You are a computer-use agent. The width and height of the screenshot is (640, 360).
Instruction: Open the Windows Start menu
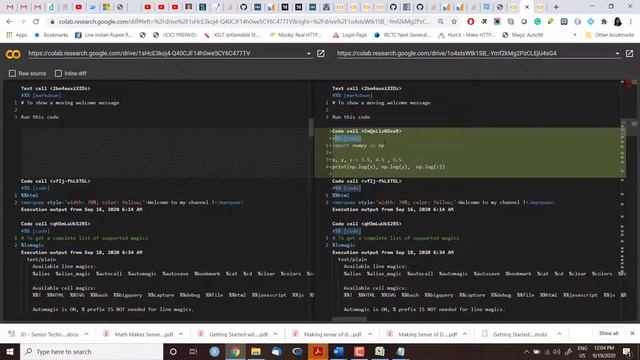point(10,351)
